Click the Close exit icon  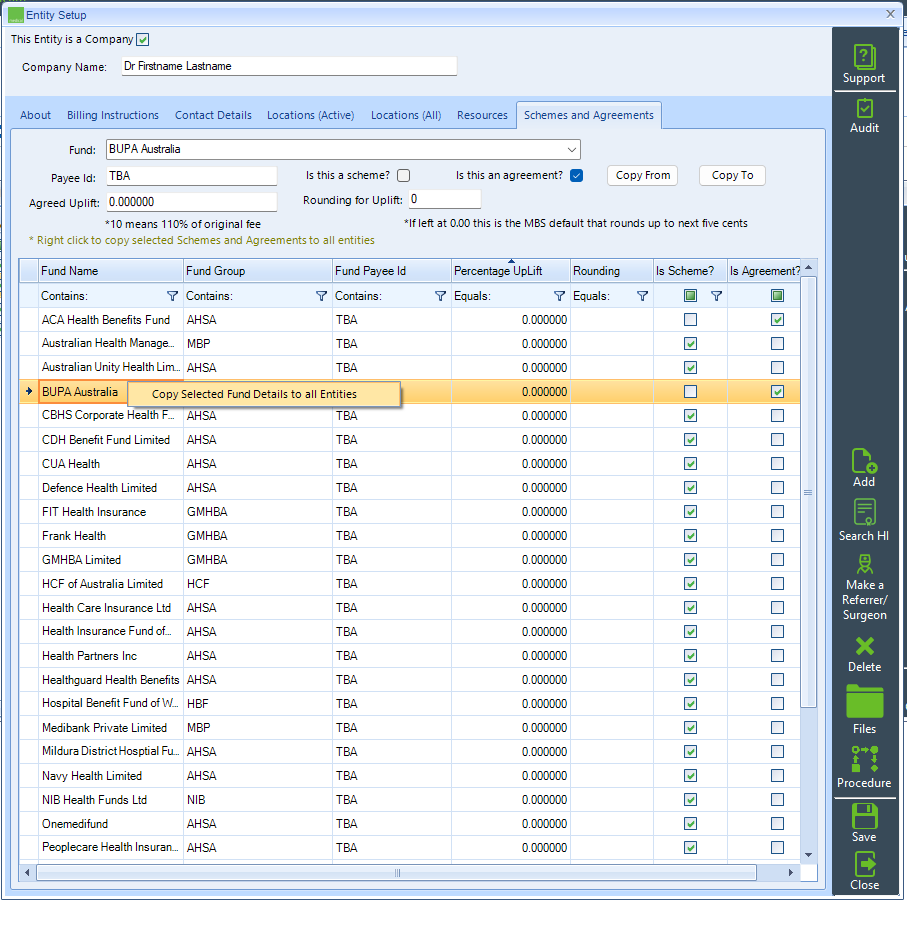coord(864,865)
